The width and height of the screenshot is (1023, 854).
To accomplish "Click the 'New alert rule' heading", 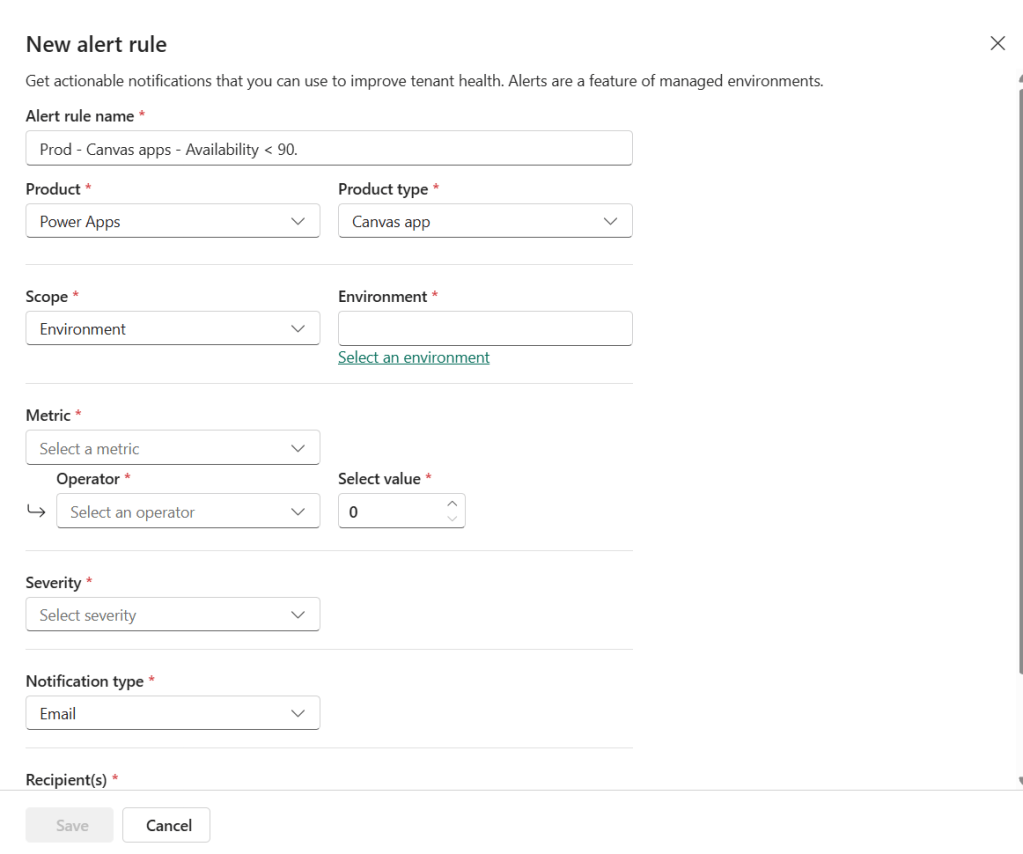I will [96, 44].
